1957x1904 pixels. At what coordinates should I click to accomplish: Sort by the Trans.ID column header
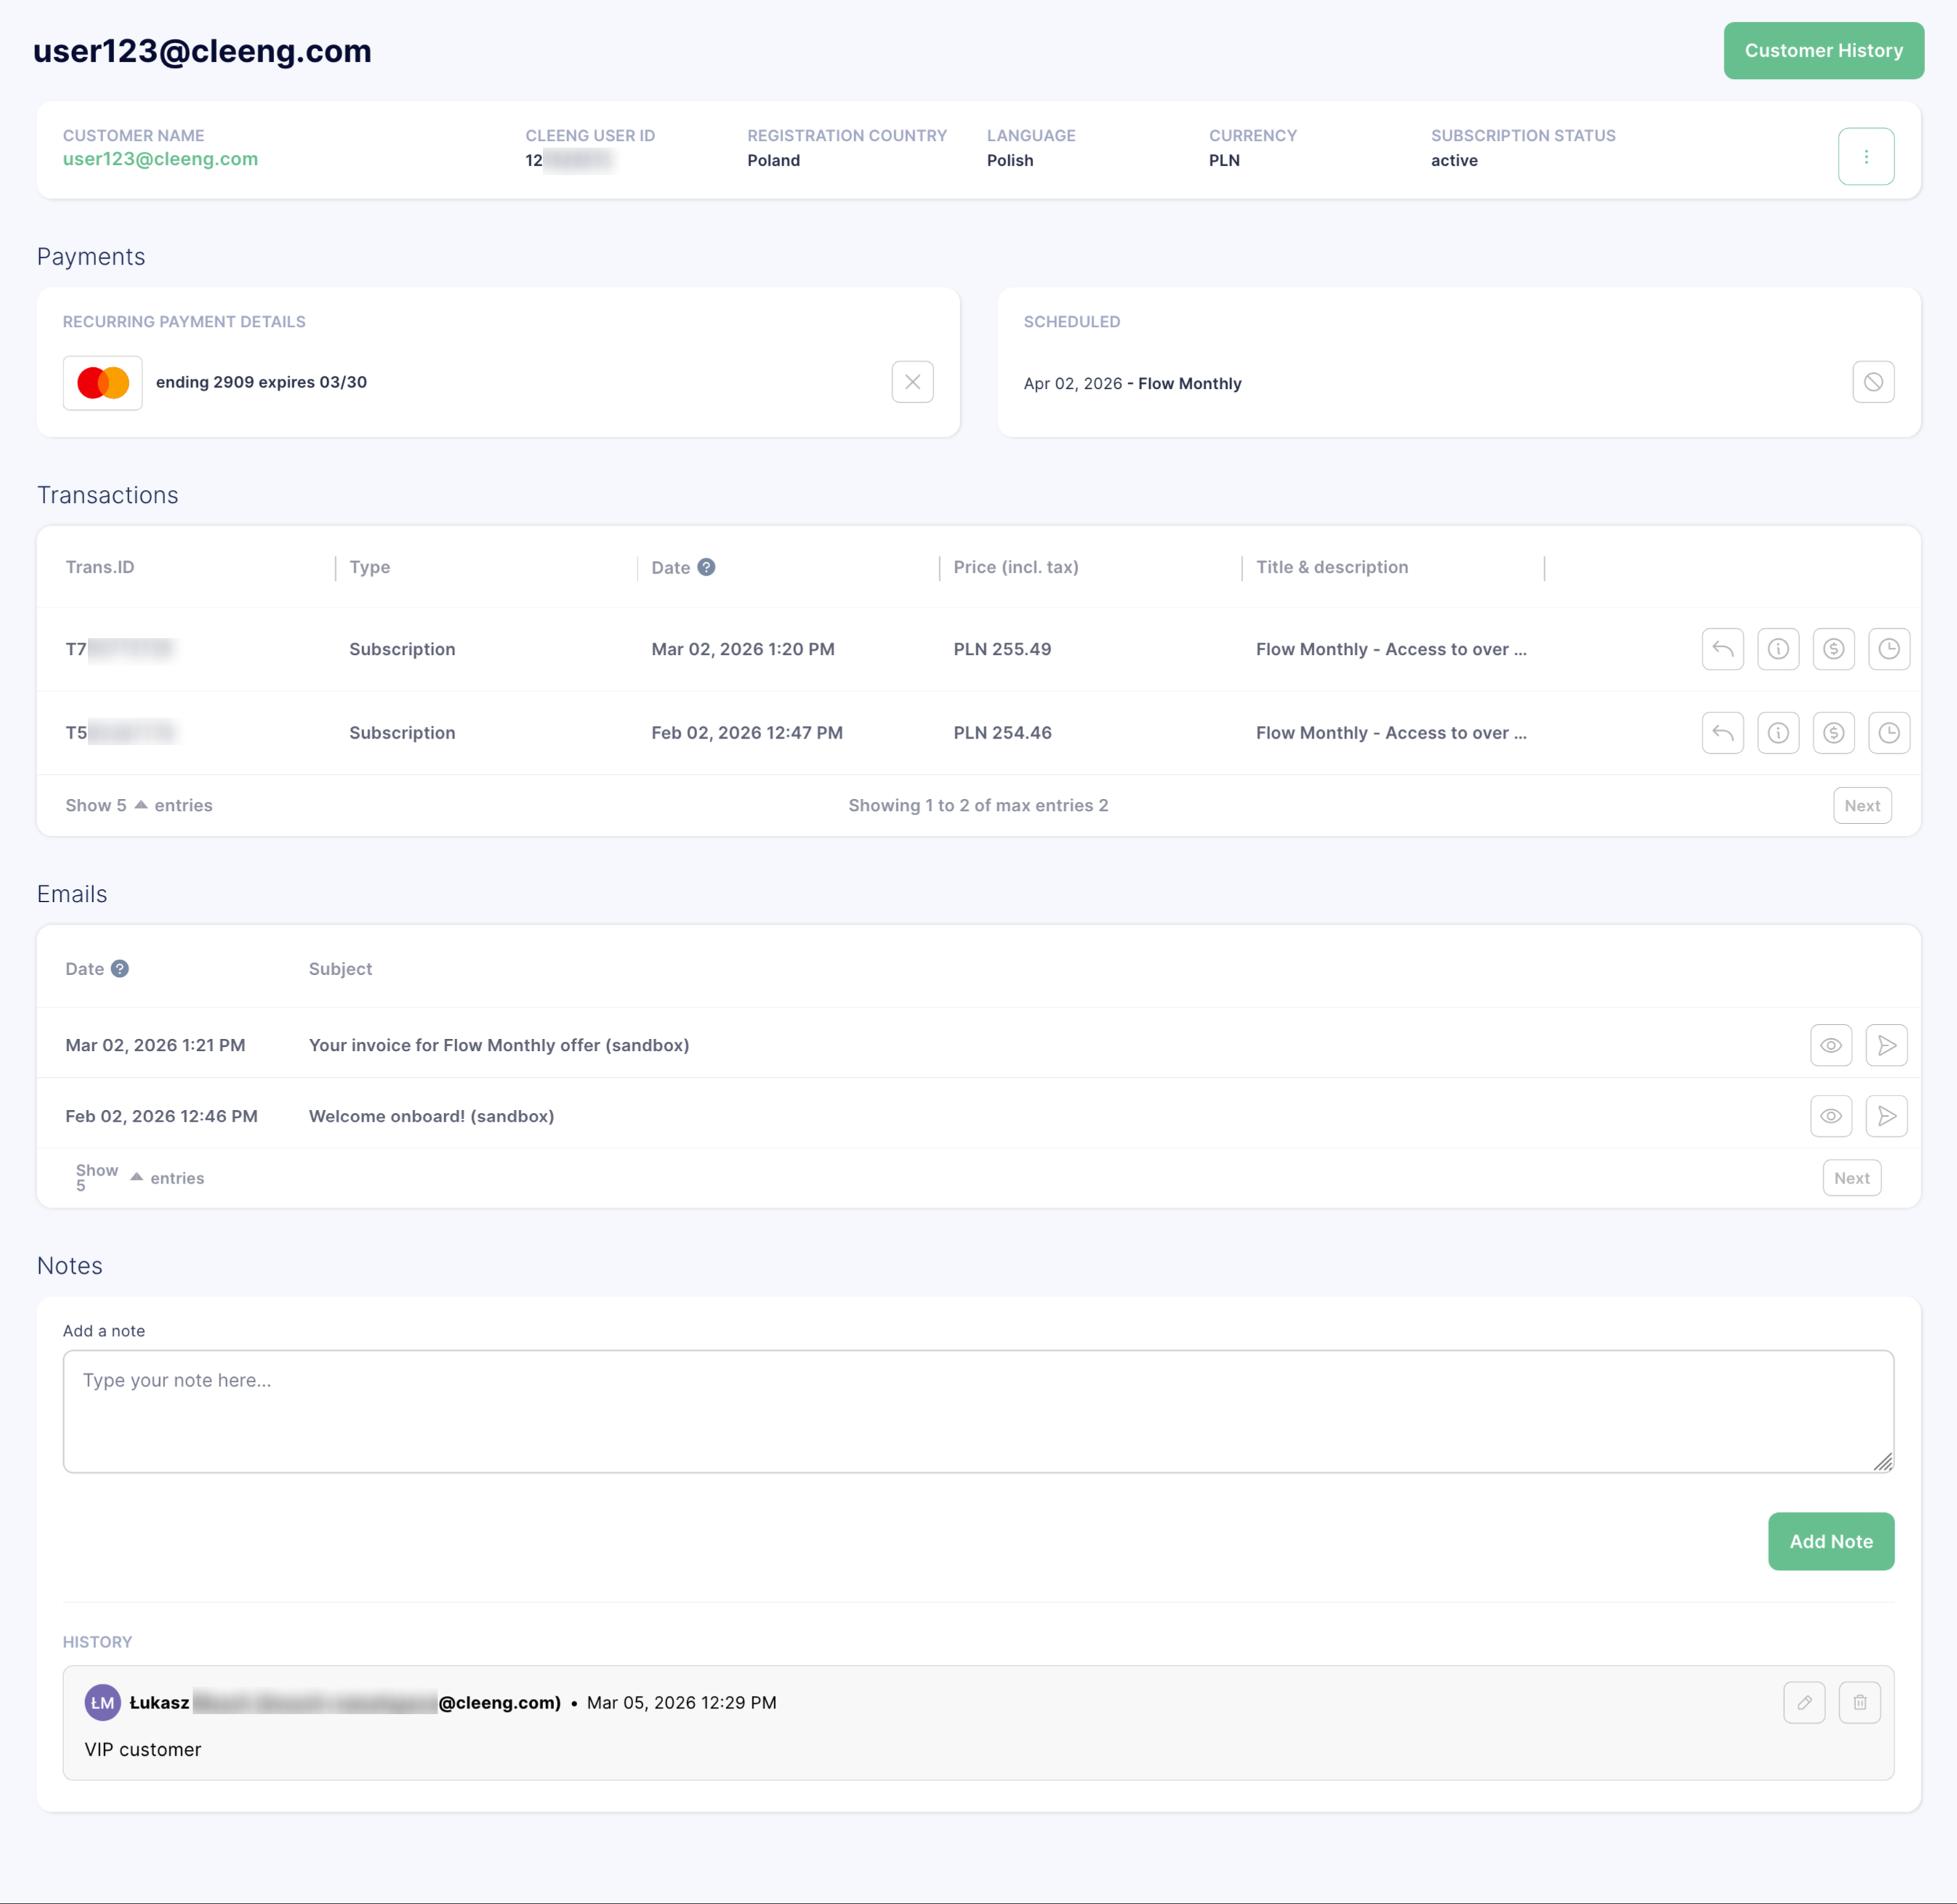(x=100, y=567)
